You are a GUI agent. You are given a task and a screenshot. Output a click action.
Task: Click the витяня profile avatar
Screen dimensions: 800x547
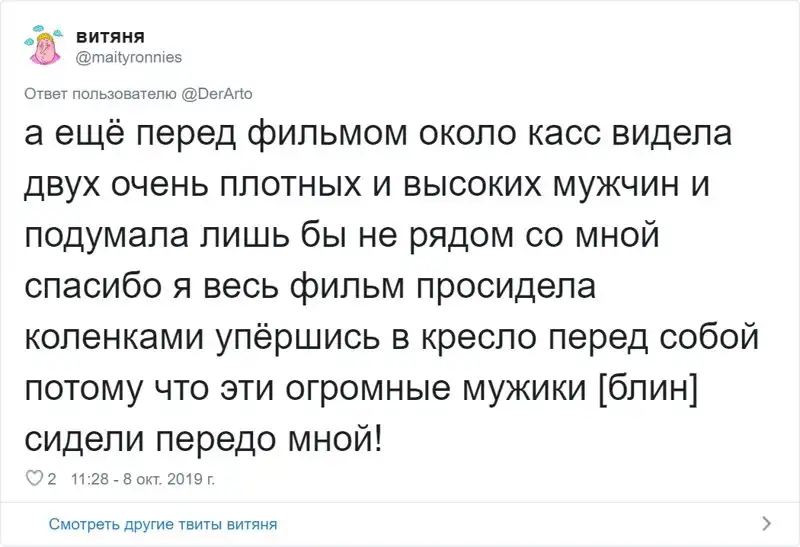click(x=45, y=46)
